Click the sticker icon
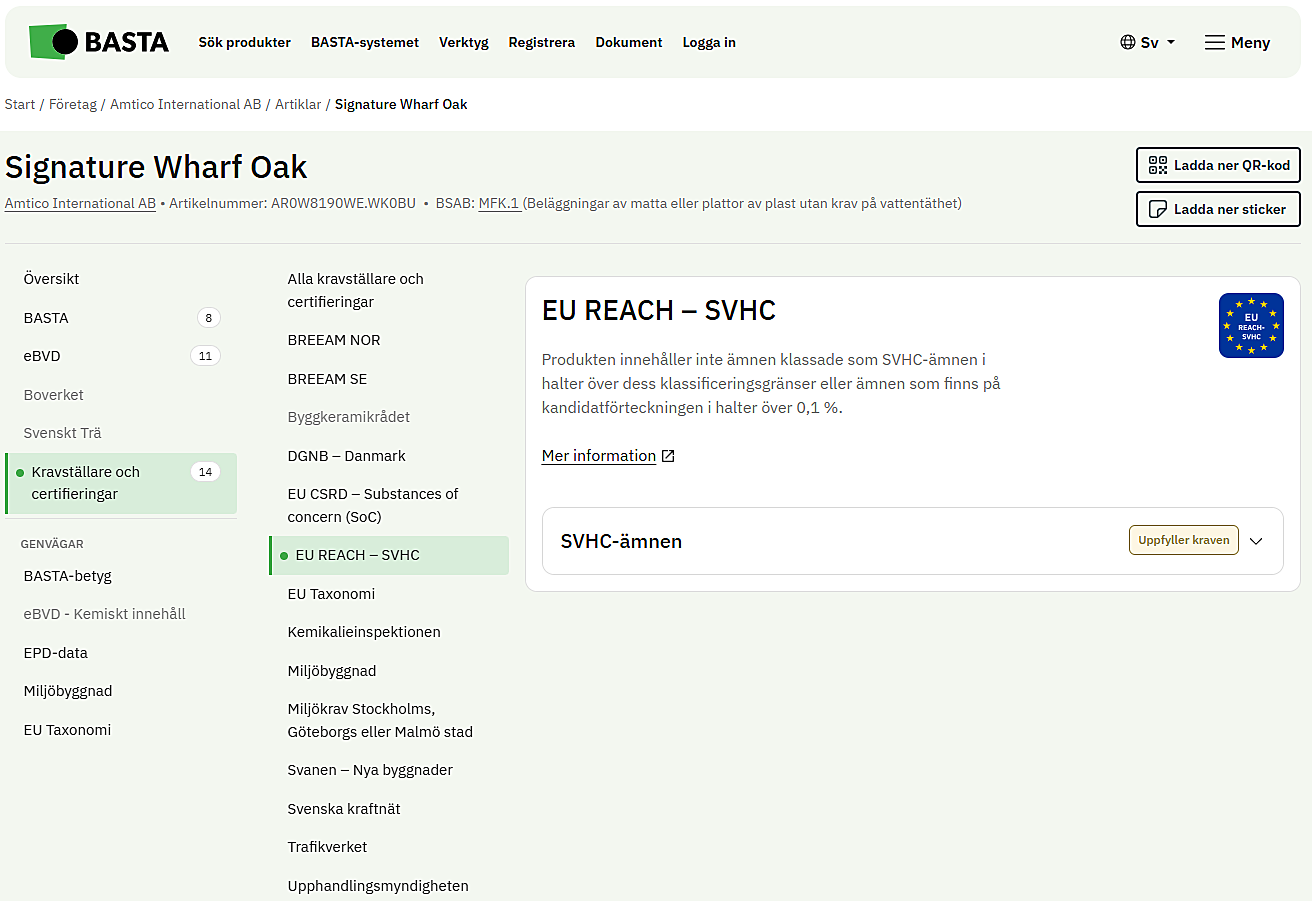The image size is (1312, 901). click(1158, 209)
